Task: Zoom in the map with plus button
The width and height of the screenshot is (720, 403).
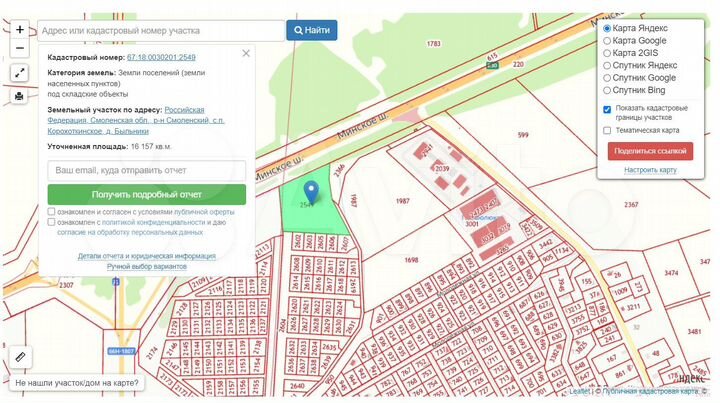Action: pos(20,30)
